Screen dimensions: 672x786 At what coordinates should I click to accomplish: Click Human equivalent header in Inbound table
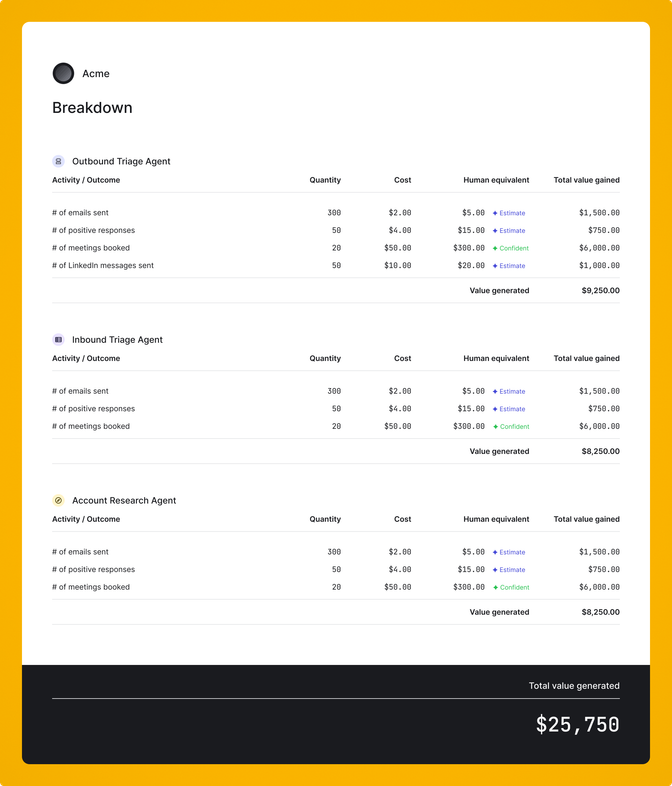pyautogui.click(x=496, y=358)
